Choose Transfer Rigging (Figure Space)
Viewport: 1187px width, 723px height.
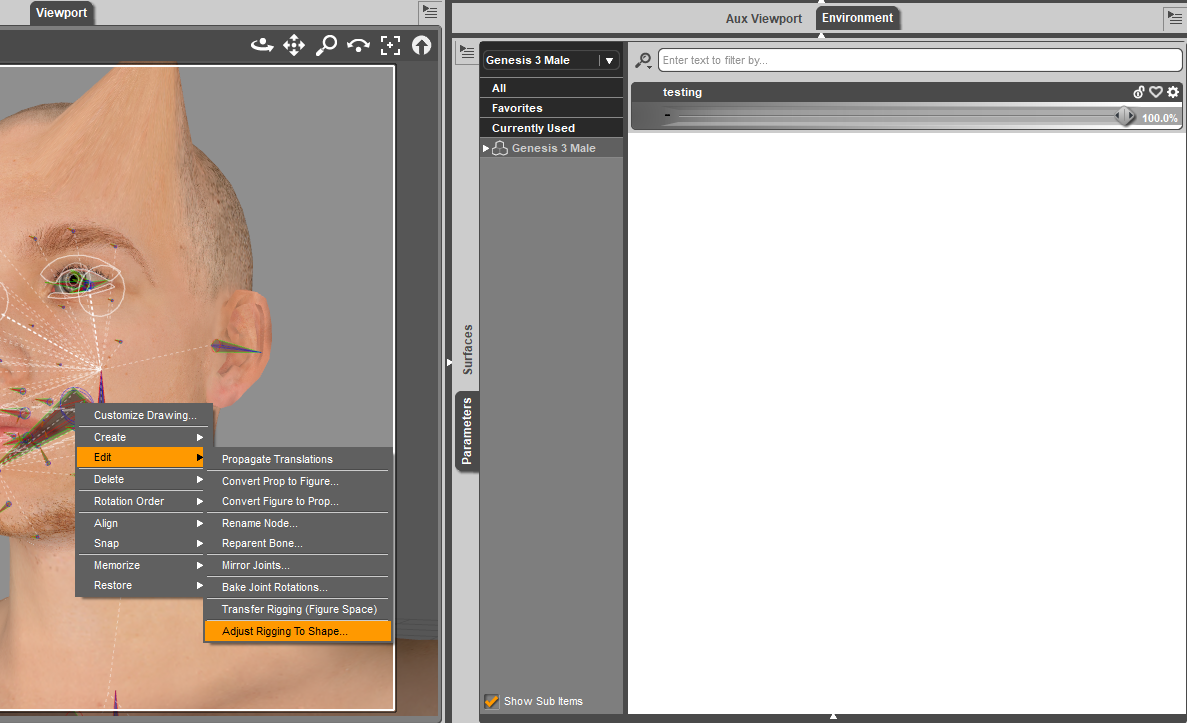pyautogui.click(x=298, y=609)
